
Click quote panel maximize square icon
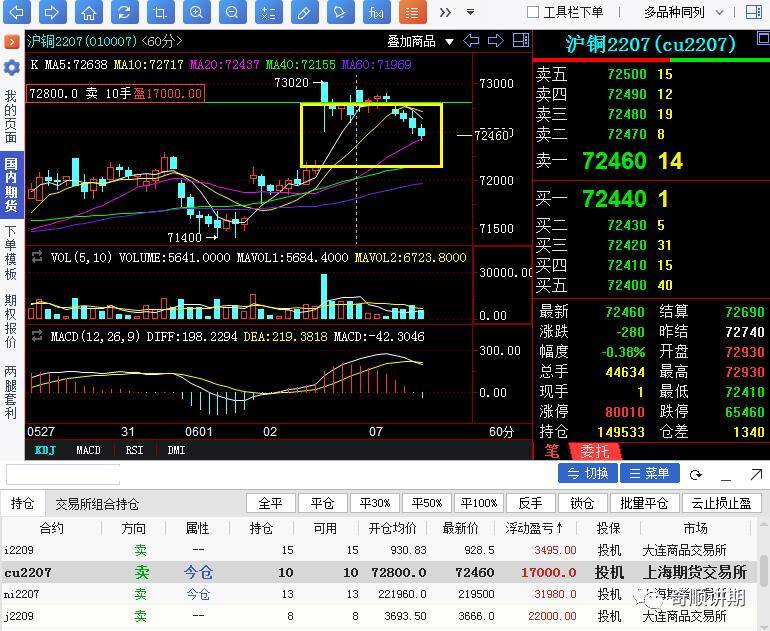(x=764, y=38)
